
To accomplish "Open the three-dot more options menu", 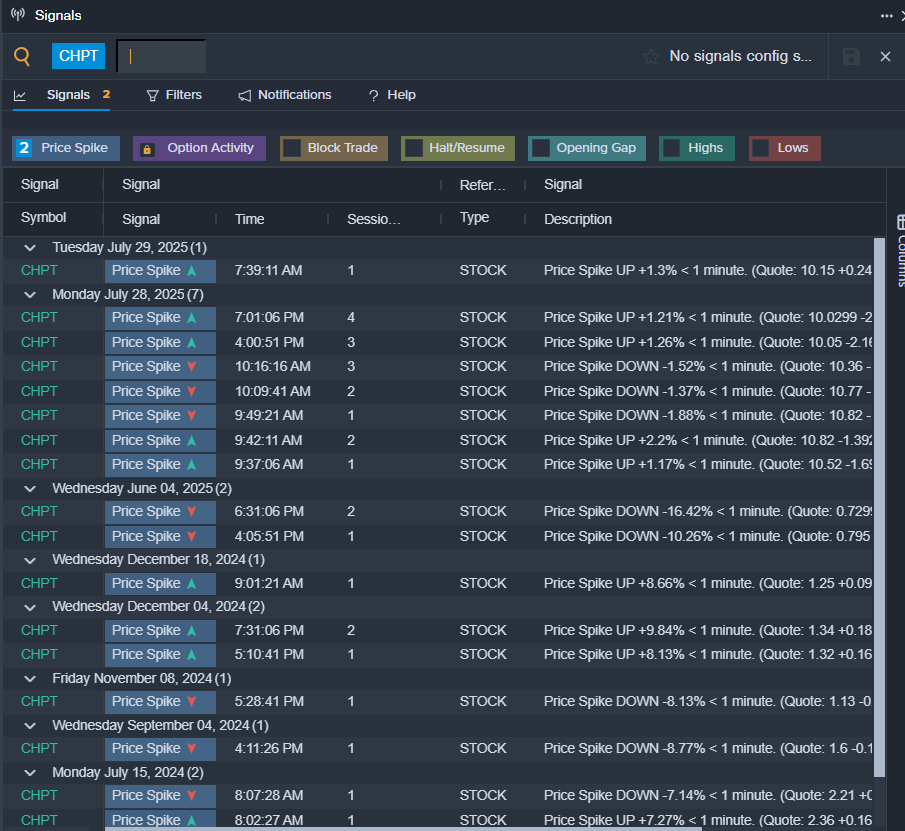I will coord(887,16).
